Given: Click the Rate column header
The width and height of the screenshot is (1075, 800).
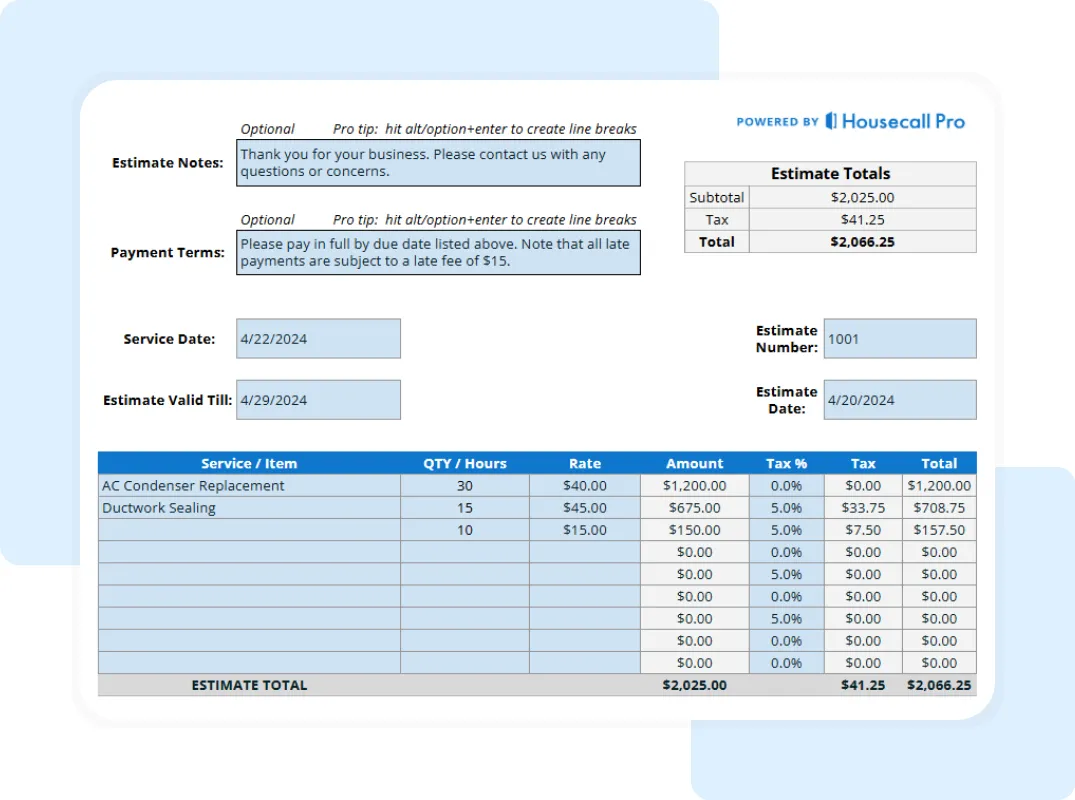Looking at the screenshot, I should click(584, 463).
